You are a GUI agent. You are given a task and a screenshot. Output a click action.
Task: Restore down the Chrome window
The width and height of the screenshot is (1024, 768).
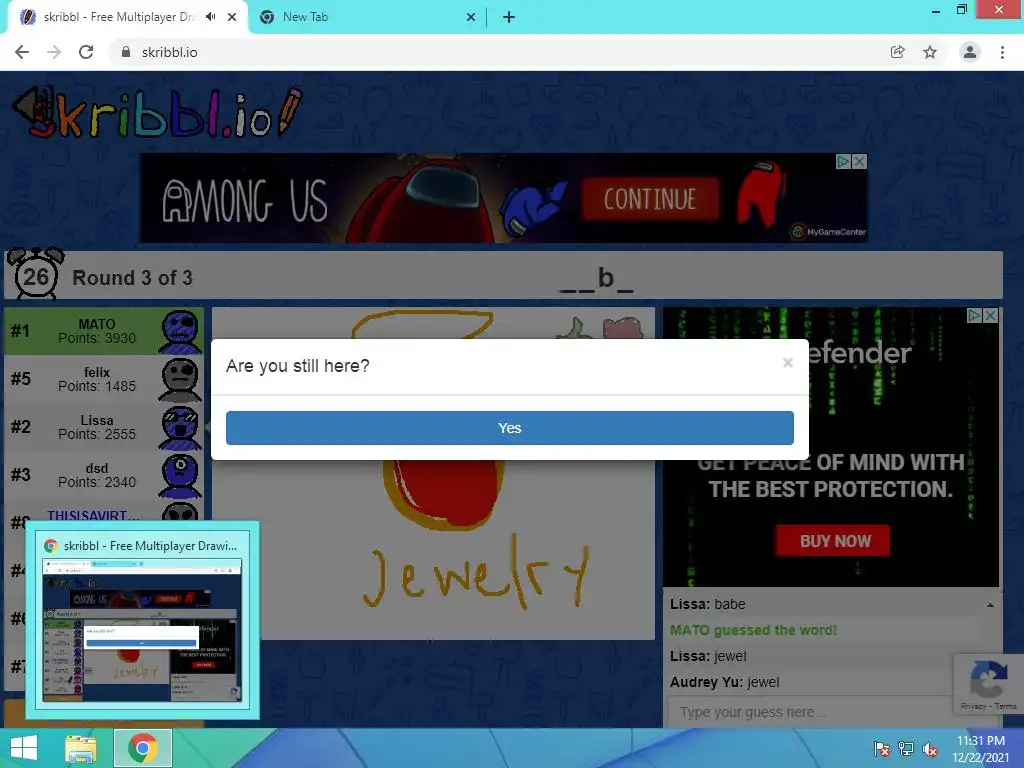(961, 9)
